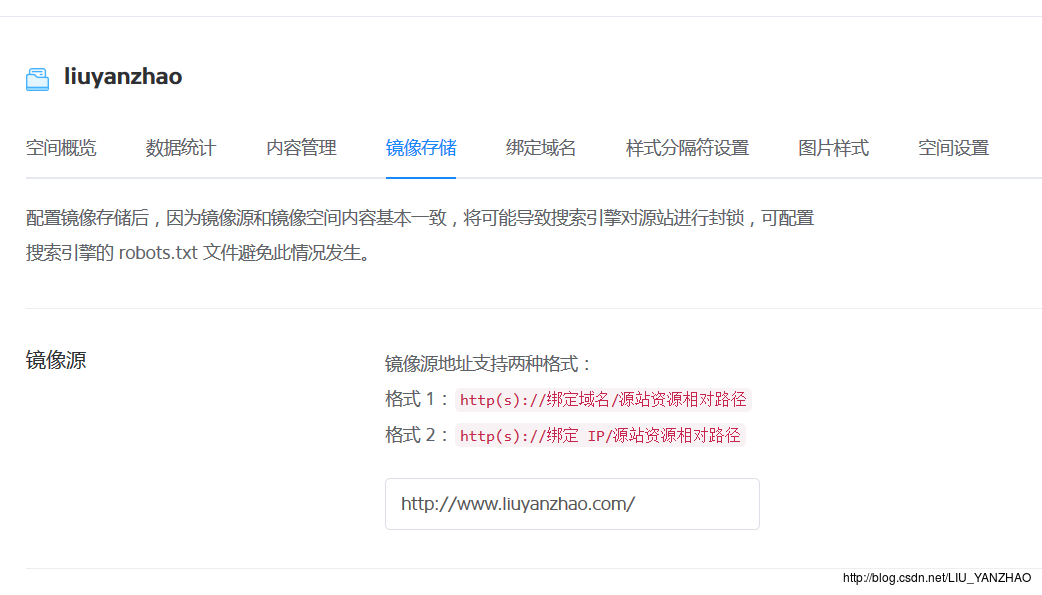1042x595 pixels.
Task: Click the 格式 2 绑定 IP code example
Action: [x=600, y=436]
